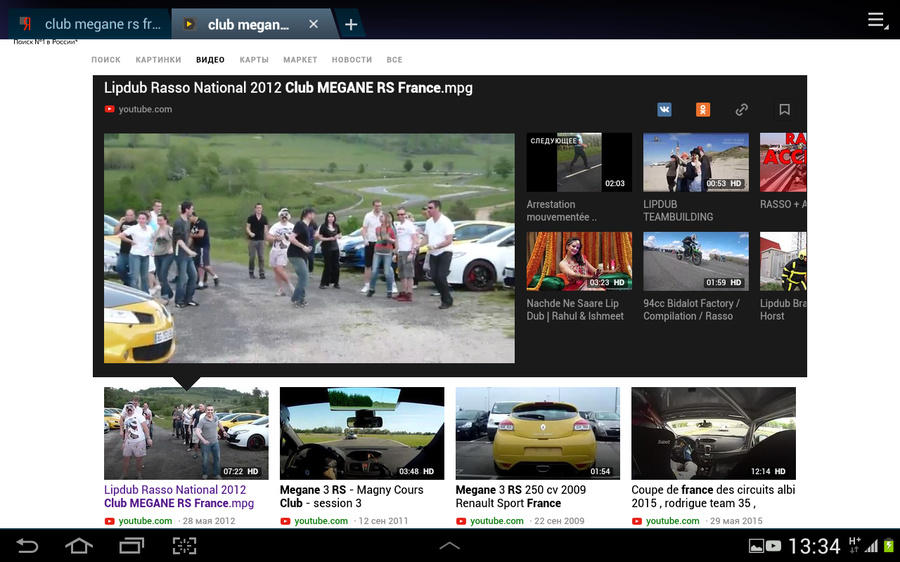Click 'Megane 3 RS - Magny Cours Club' link
The image size is (900, 562).
(x=351, y=497)
